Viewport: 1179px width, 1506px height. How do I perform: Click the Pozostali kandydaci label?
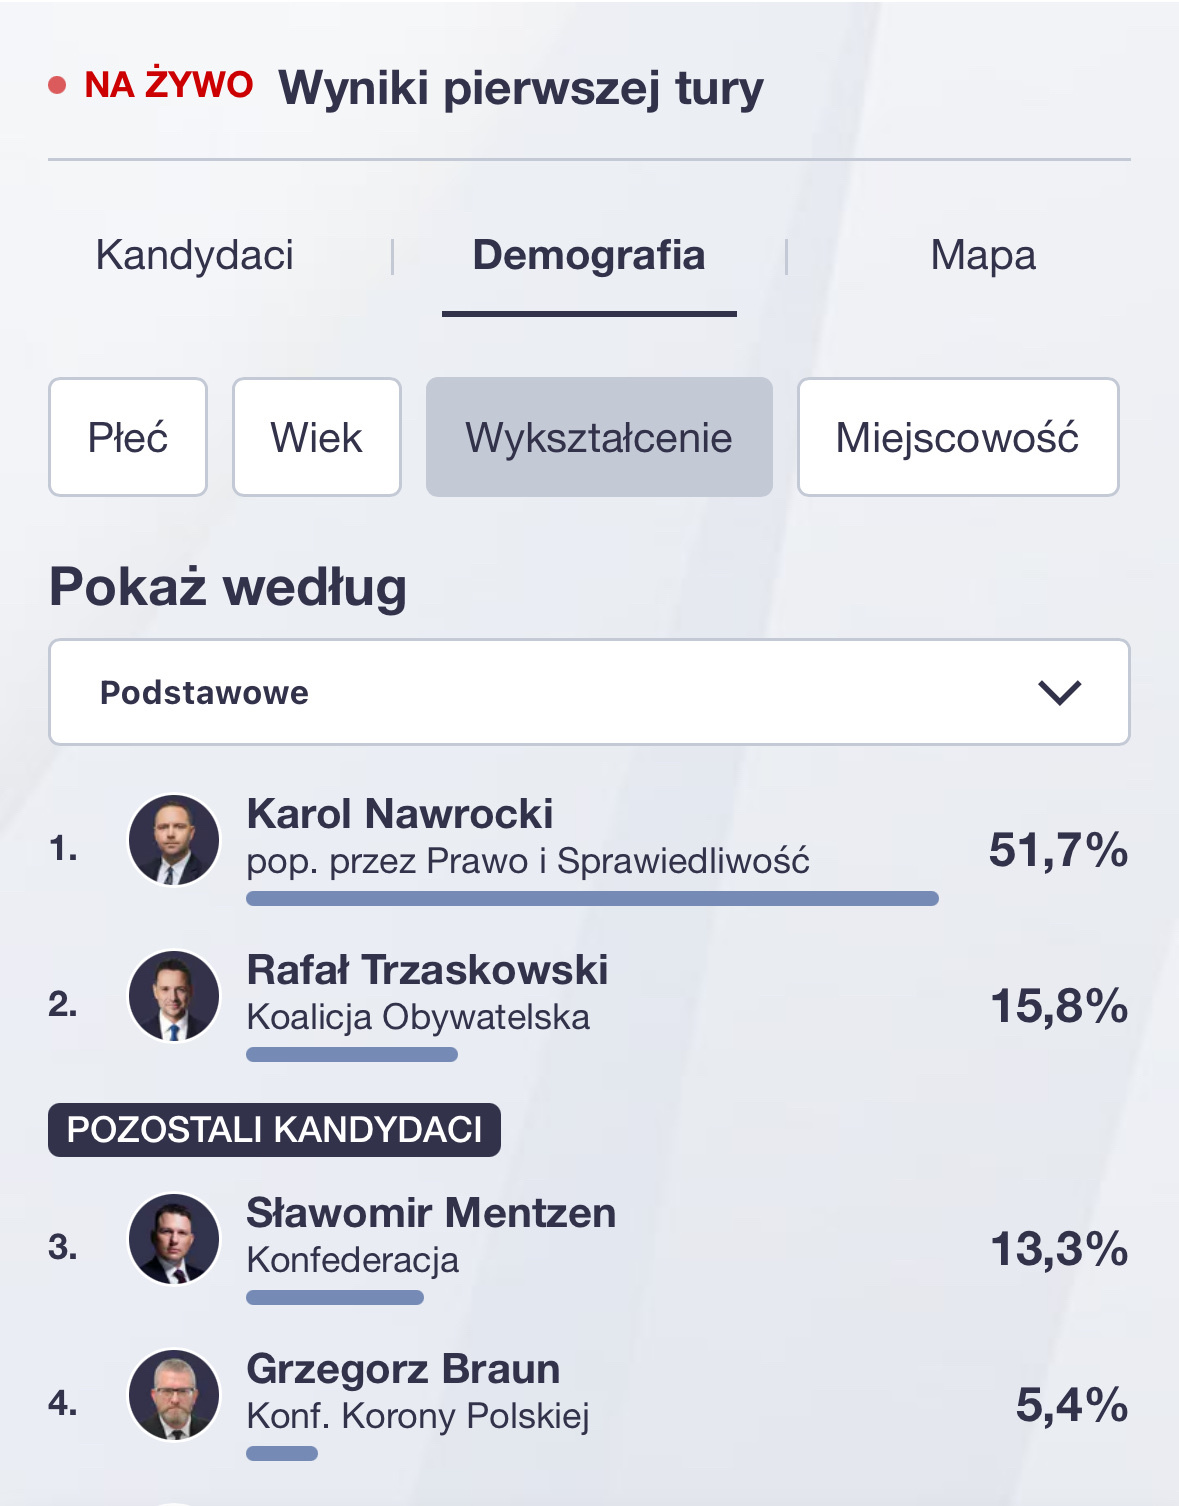point(274,1130)
